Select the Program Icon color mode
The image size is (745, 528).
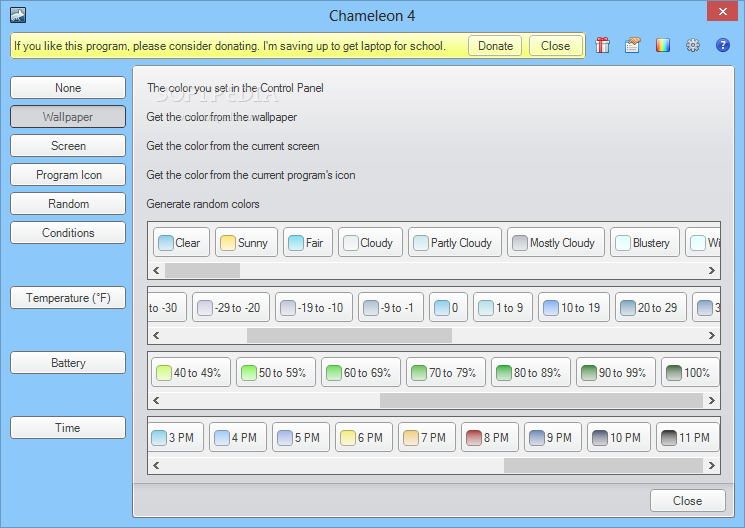pos(68,175)
